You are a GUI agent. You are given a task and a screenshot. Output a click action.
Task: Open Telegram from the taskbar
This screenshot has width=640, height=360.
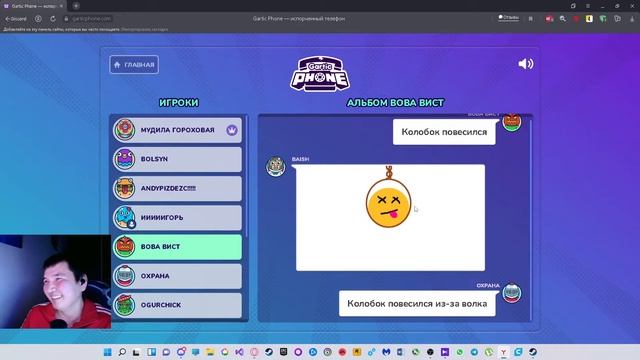(x=474, y=352)
